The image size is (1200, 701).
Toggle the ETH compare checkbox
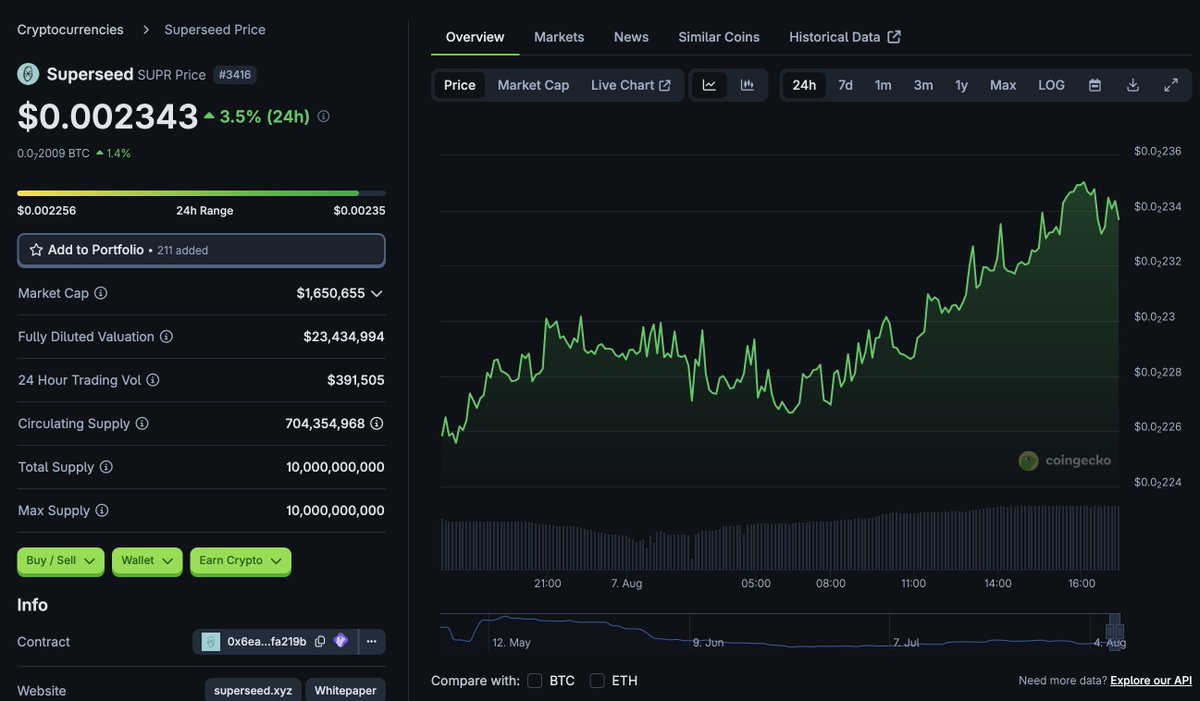597,681
